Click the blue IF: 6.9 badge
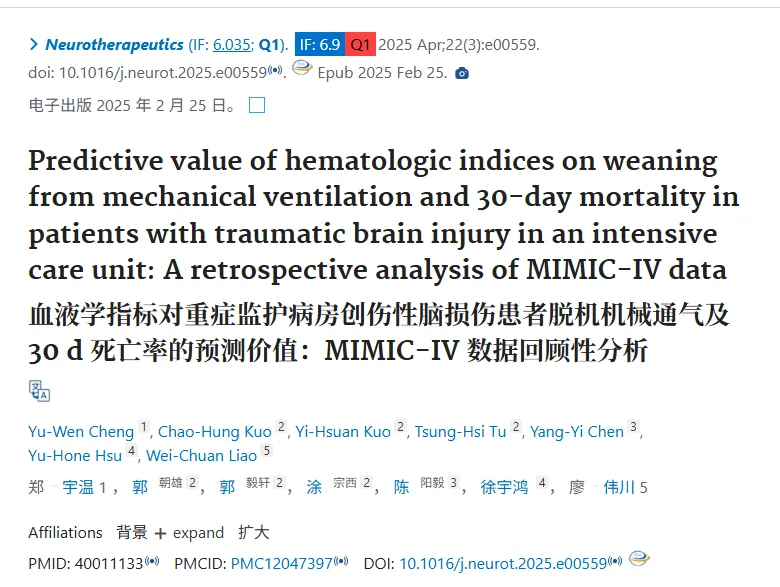This screenshot has width=780, height=587. [x=320, y=44]
